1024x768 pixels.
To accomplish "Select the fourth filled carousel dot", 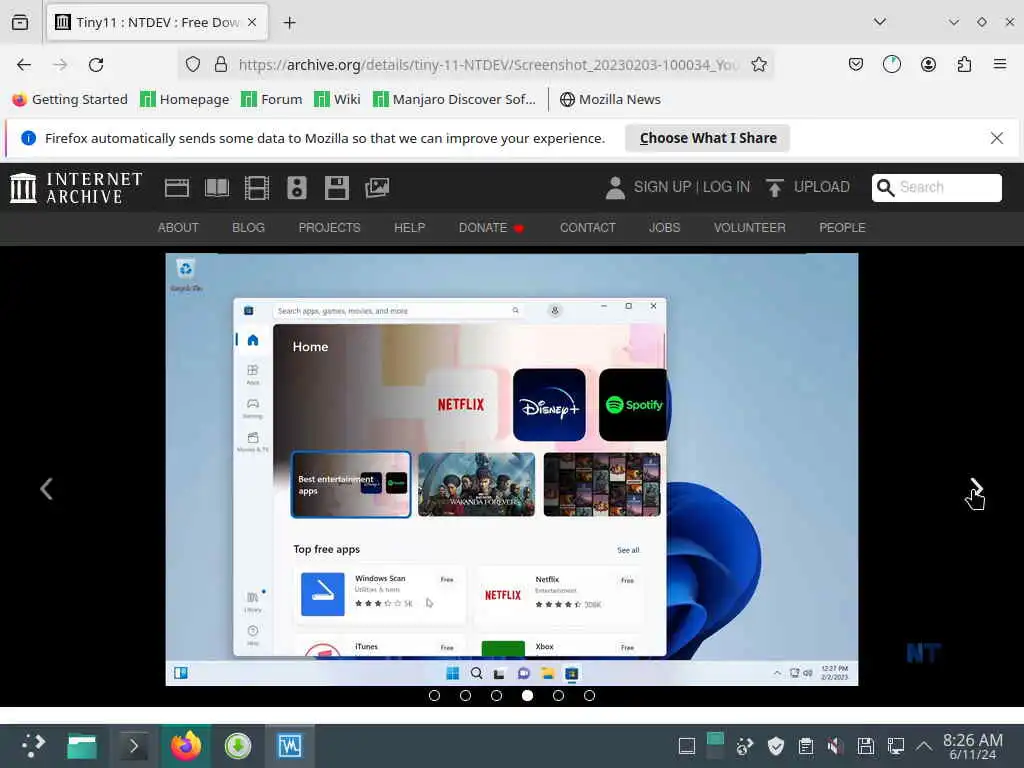I will (528, 696).
